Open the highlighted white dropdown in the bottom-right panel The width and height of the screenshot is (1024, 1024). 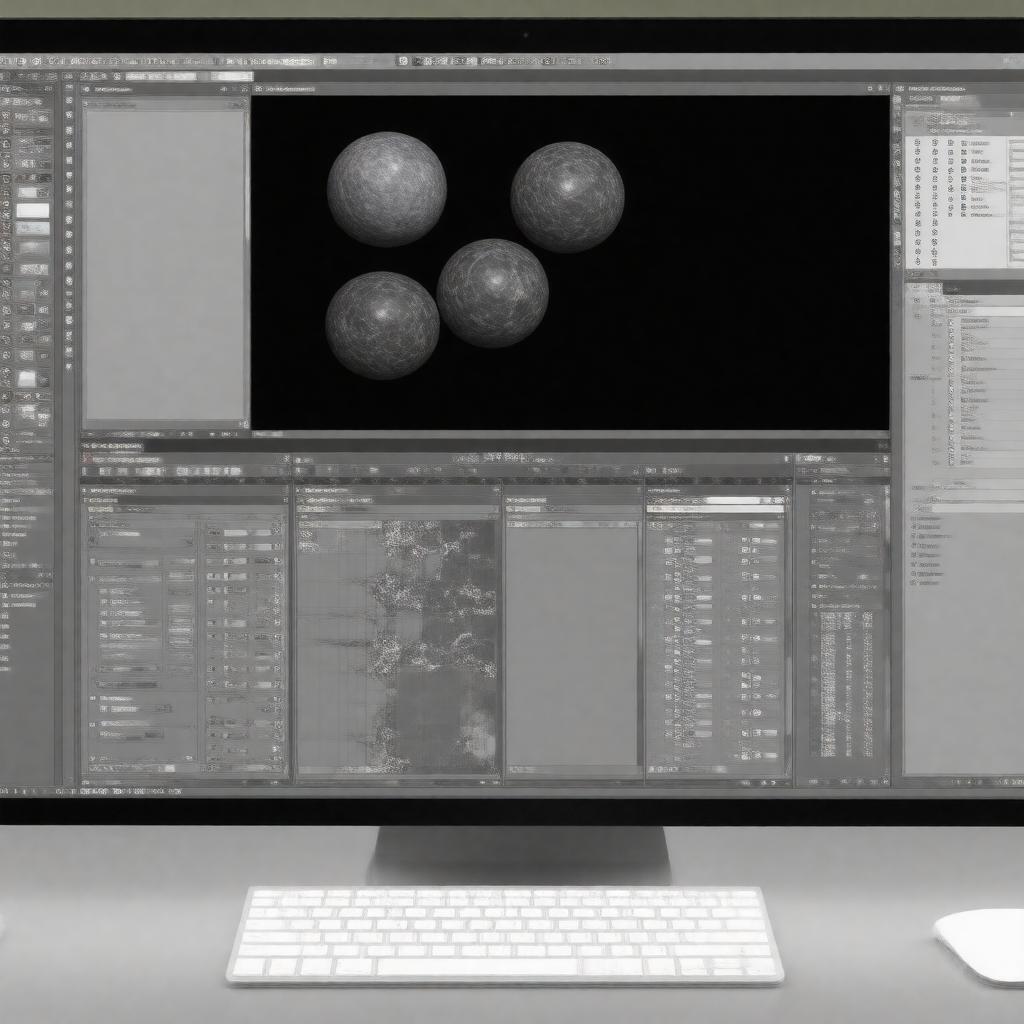[x=716, y=508]
